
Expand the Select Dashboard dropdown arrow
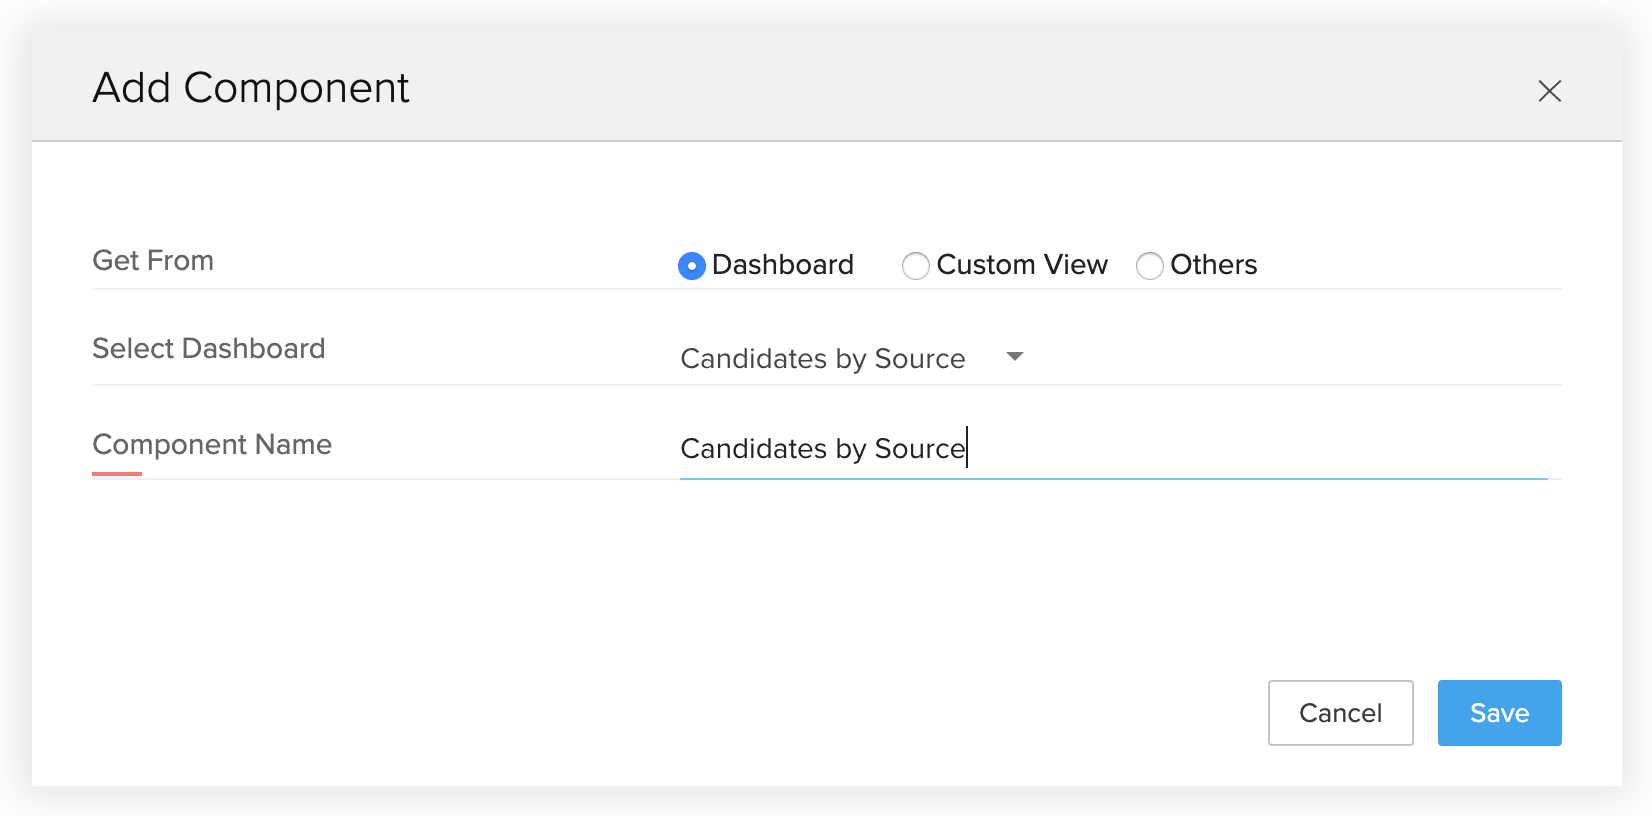1015,357
